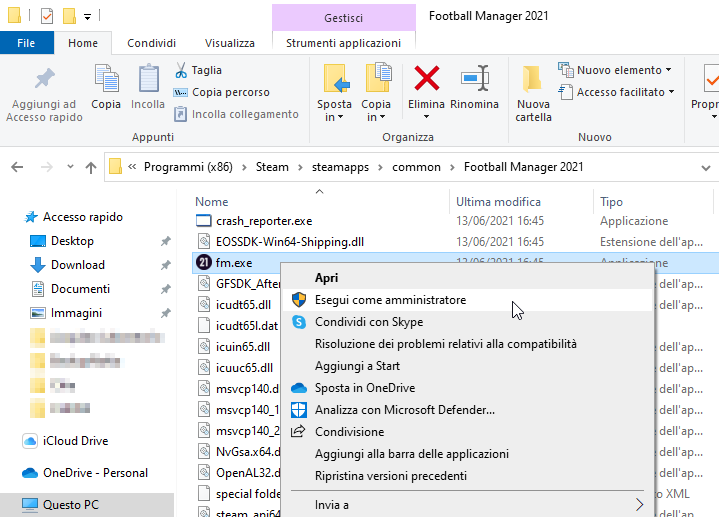Open OneDrive - Personal in sidebar
This screenshot has height=517, width=719.
pos(95,473)
